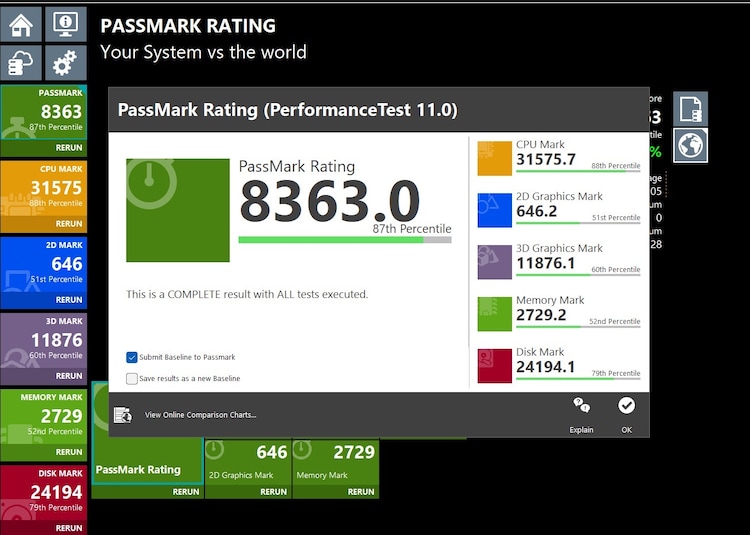Click the Explain icon in the dialog
The image size is (750, 535).
(x=581, y=406)
